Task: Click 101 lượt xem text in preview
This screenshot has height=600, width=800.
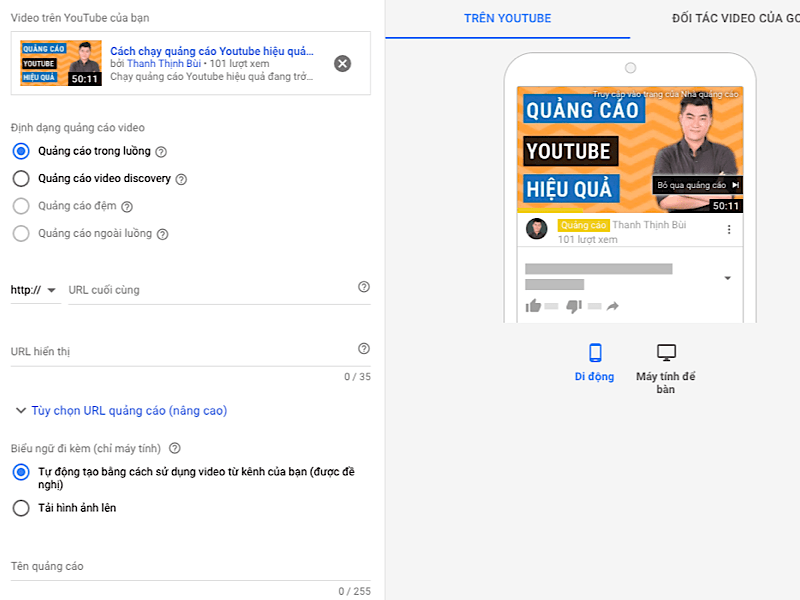Action: [587, 239]
